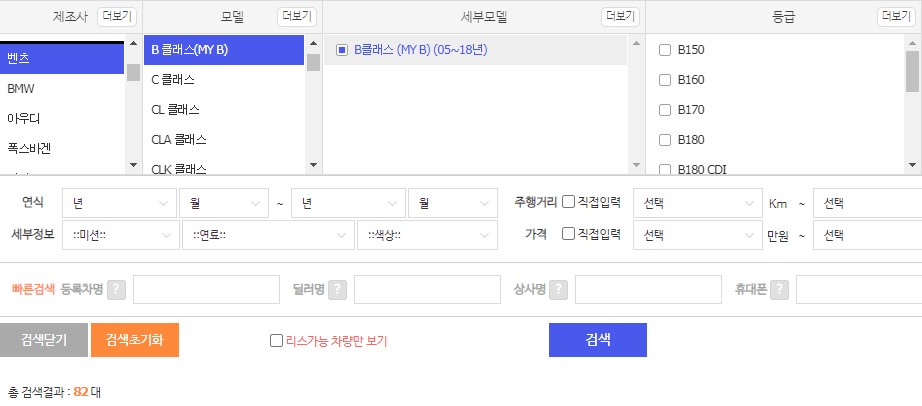Select B 클래스(MY B) model
Viewport: 922px width, 406px height.
[x=224, y=50]
